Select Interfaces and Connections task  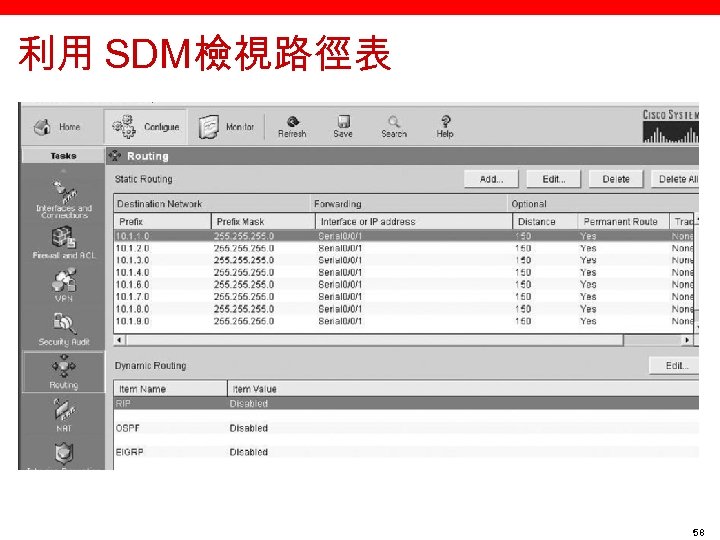64,199
